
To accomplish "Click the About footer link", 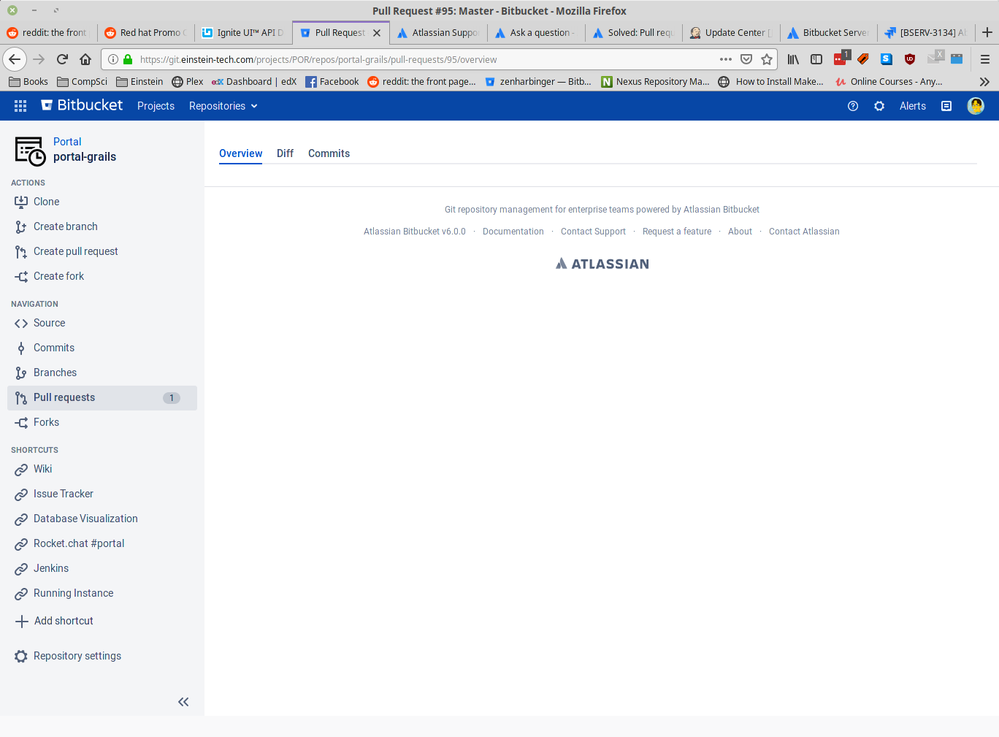I will point(740,231).
